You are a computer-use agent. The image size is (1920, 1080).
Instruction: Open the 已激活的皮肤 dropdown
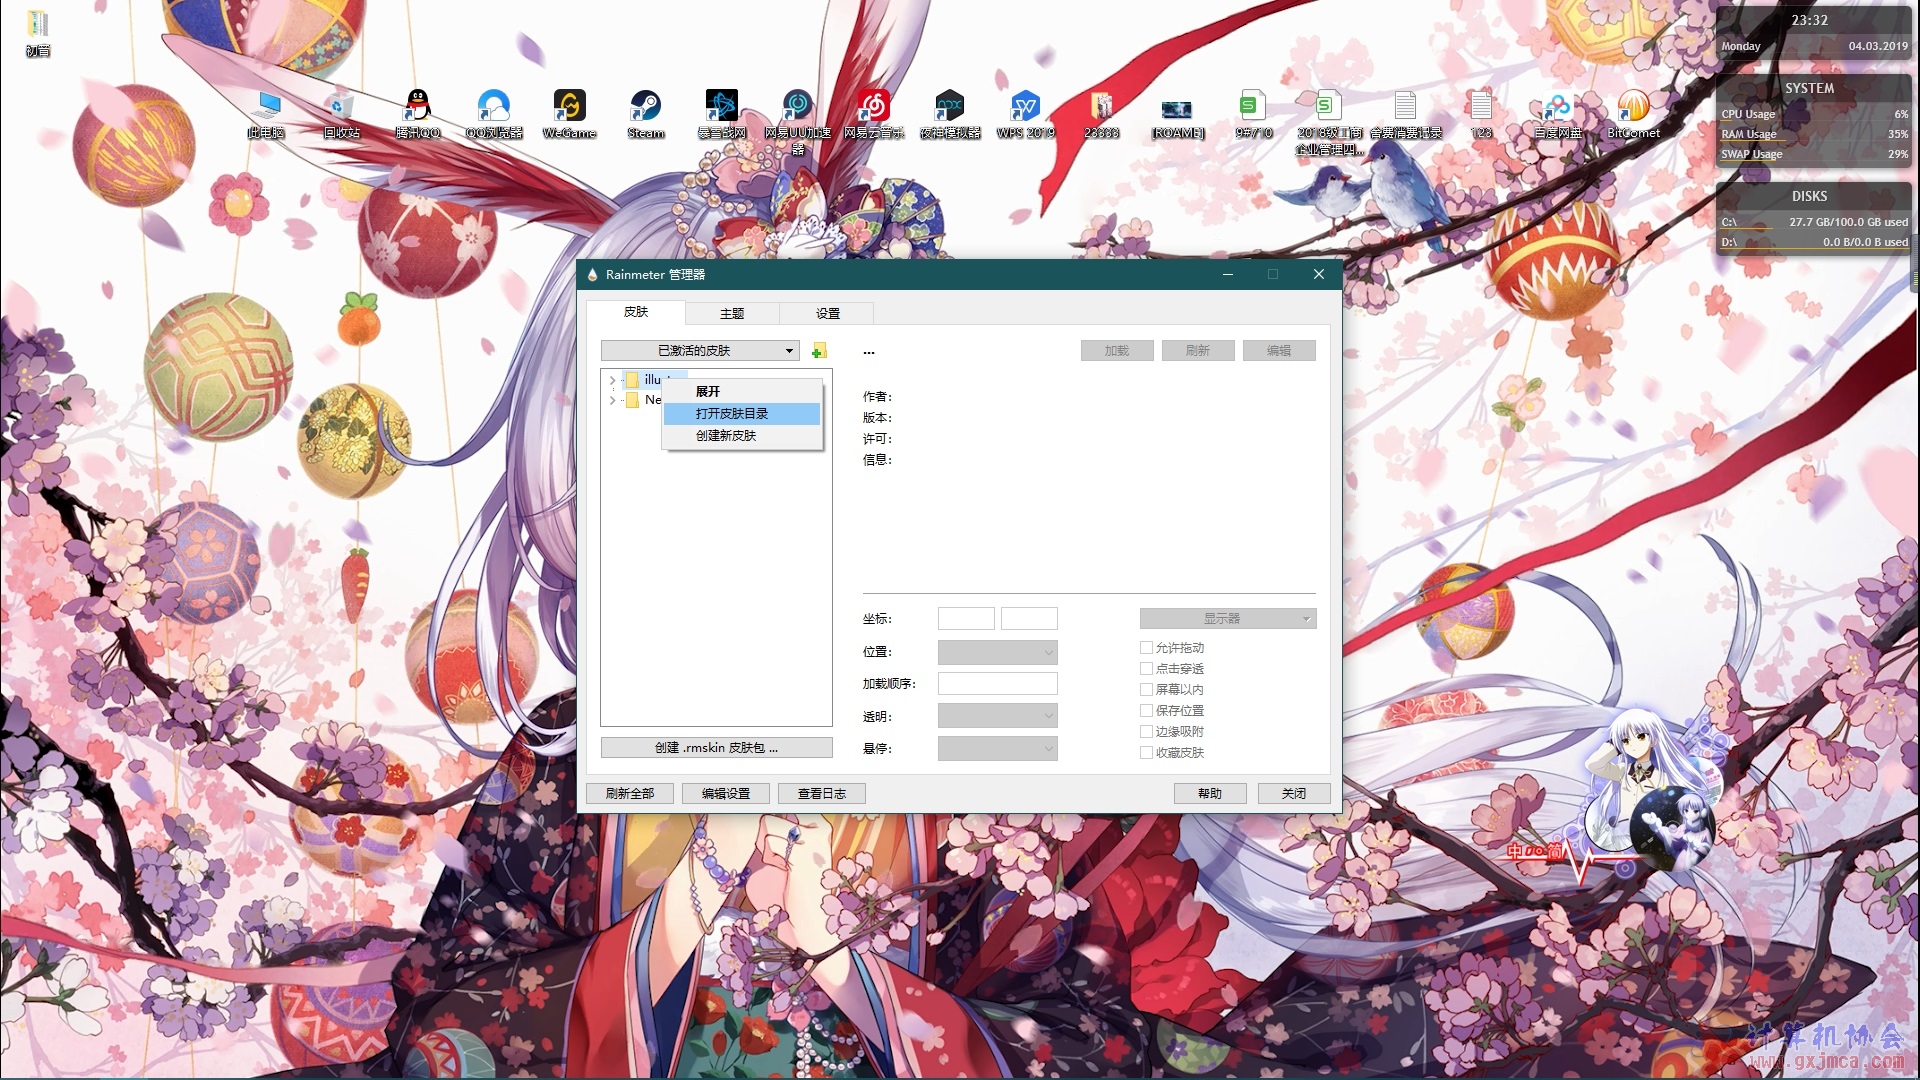click(x=700, y=351)
